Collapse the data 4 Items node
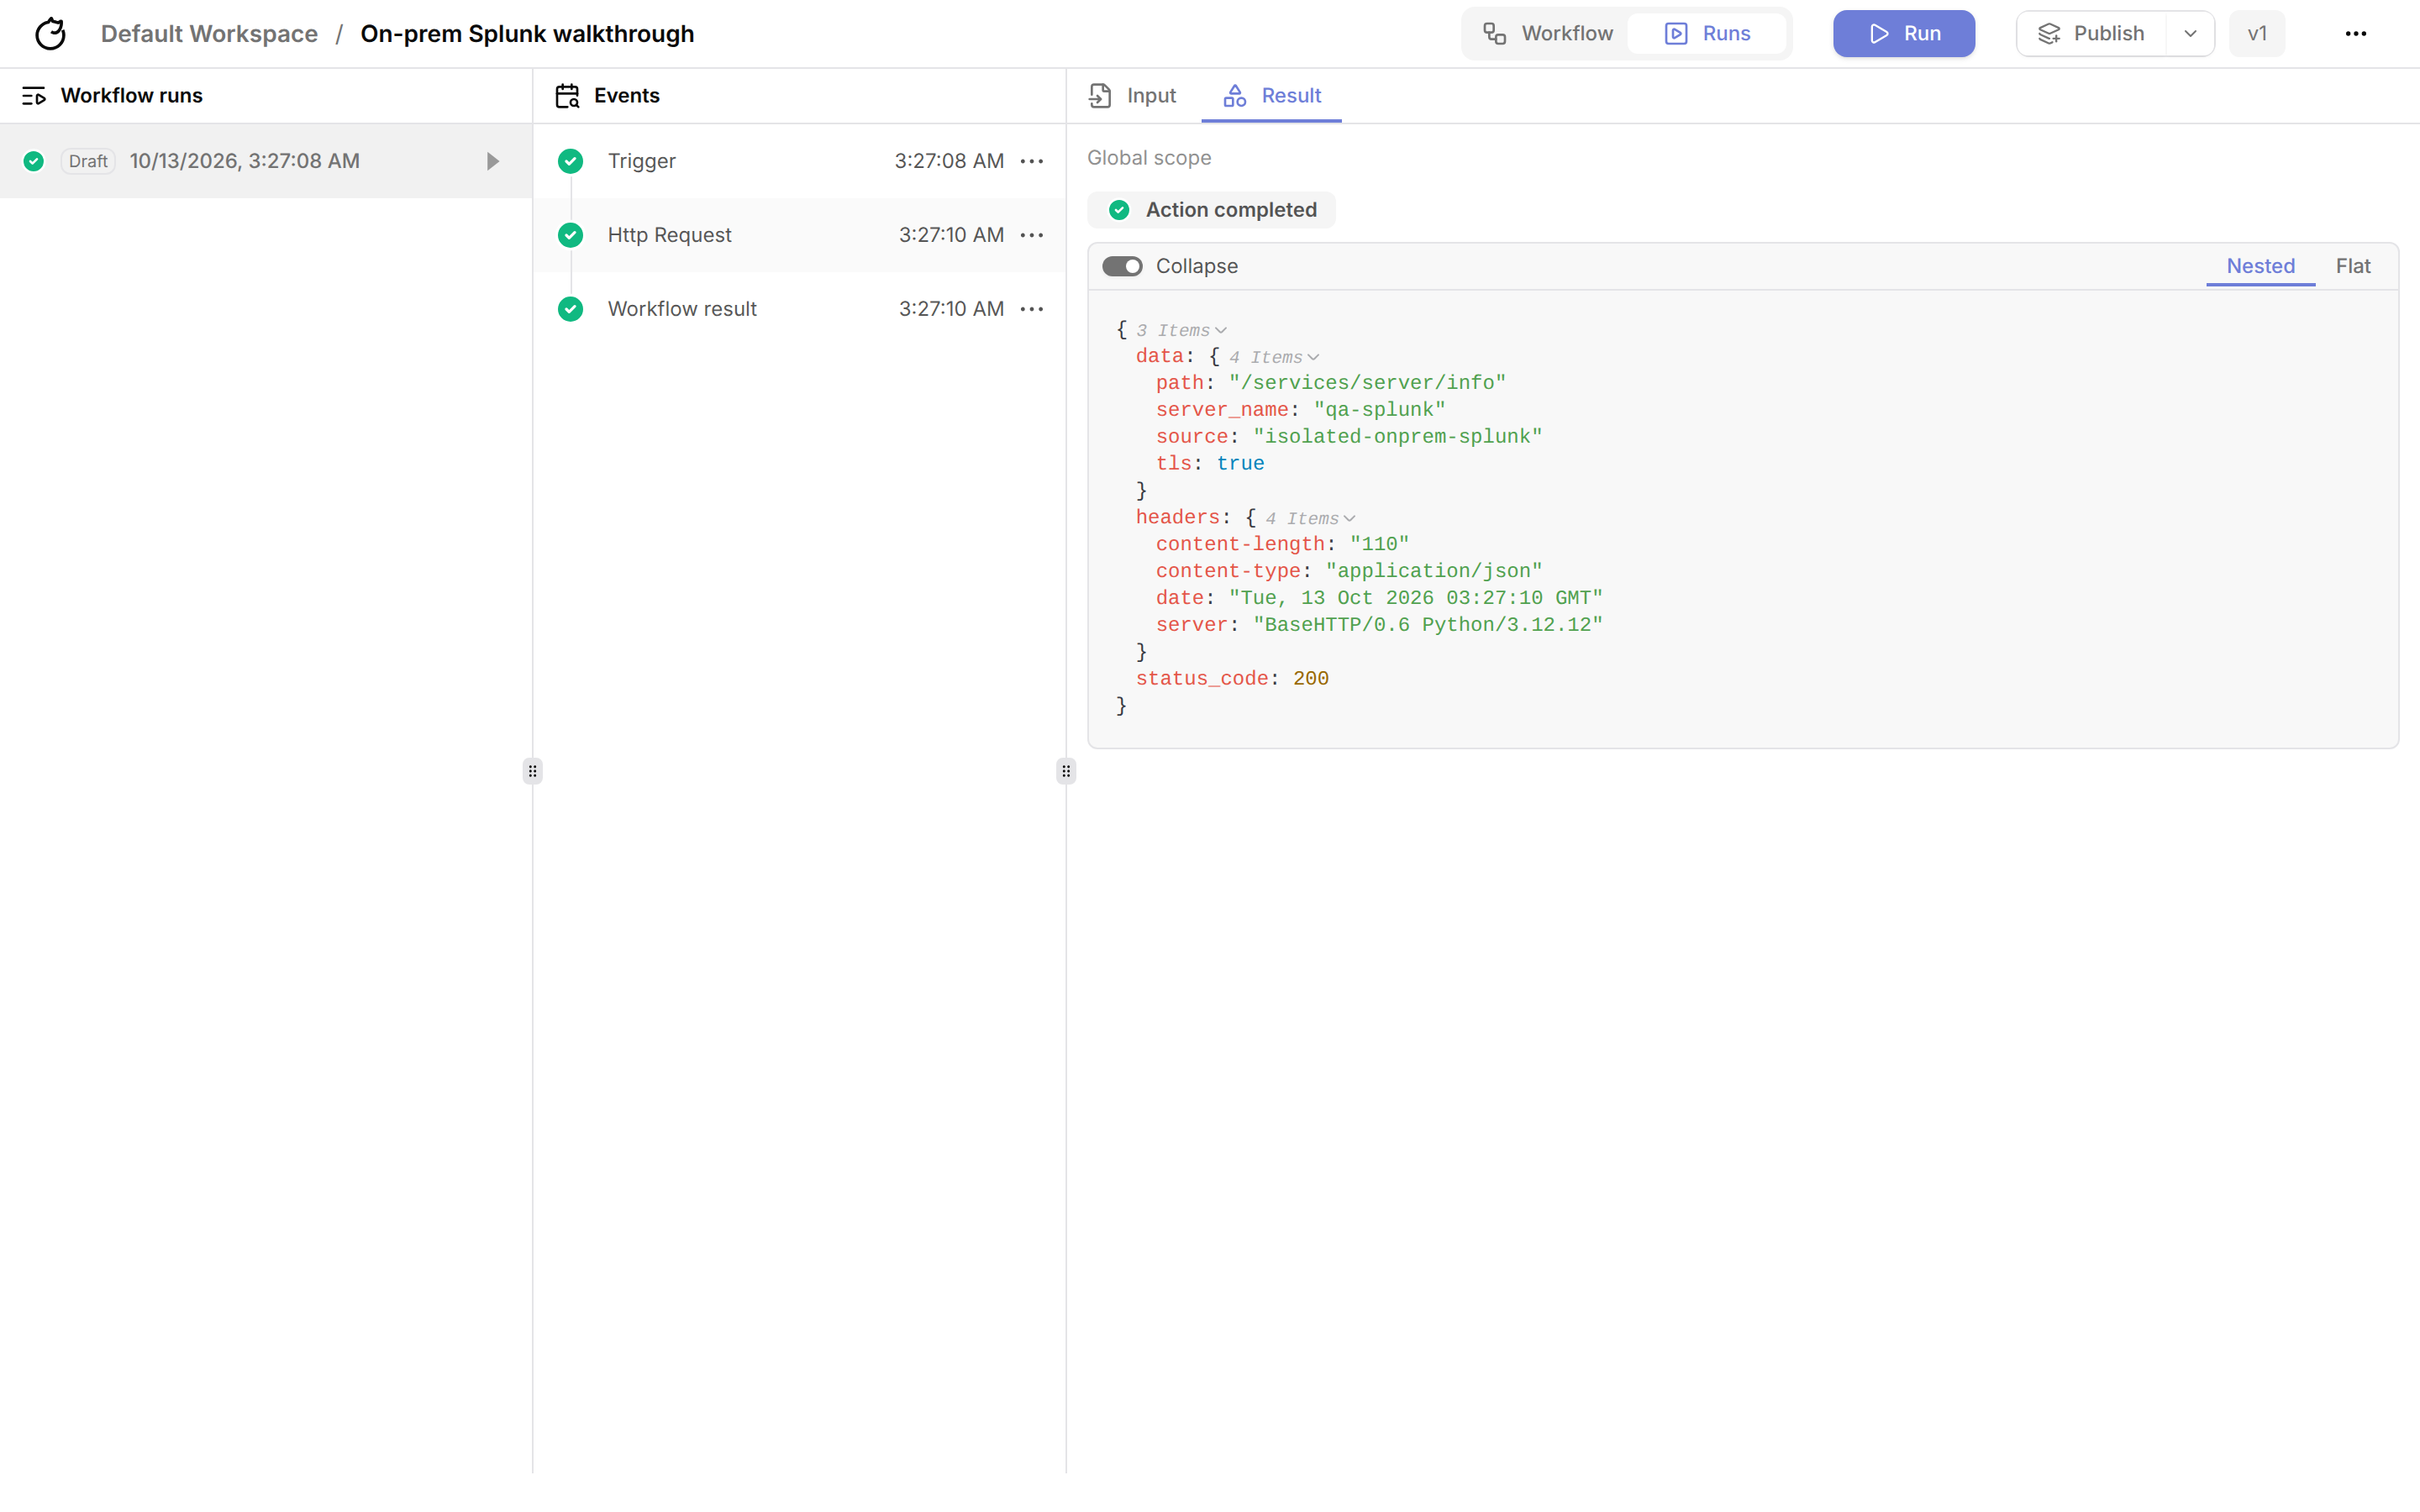Screen dimensions: 2420x1512 click(x=1274, y=358)
